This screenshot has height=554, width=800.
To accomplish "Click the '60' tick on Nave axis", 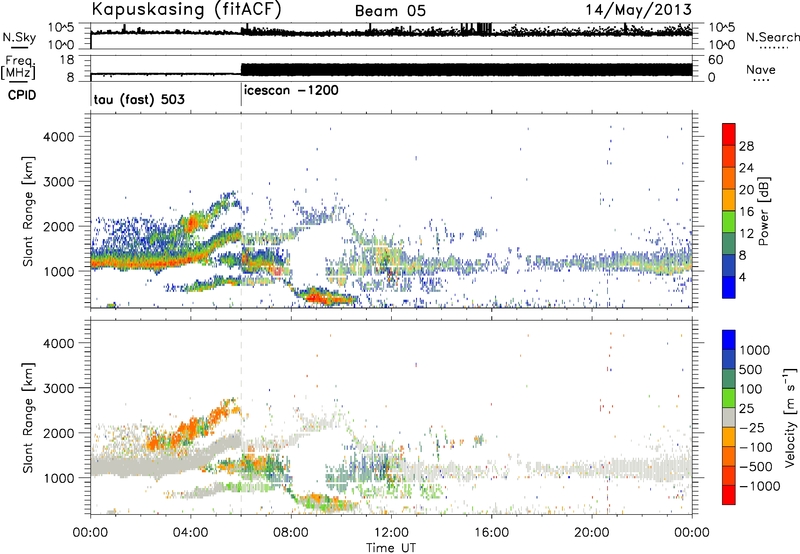I will click(x=715, y=60).
